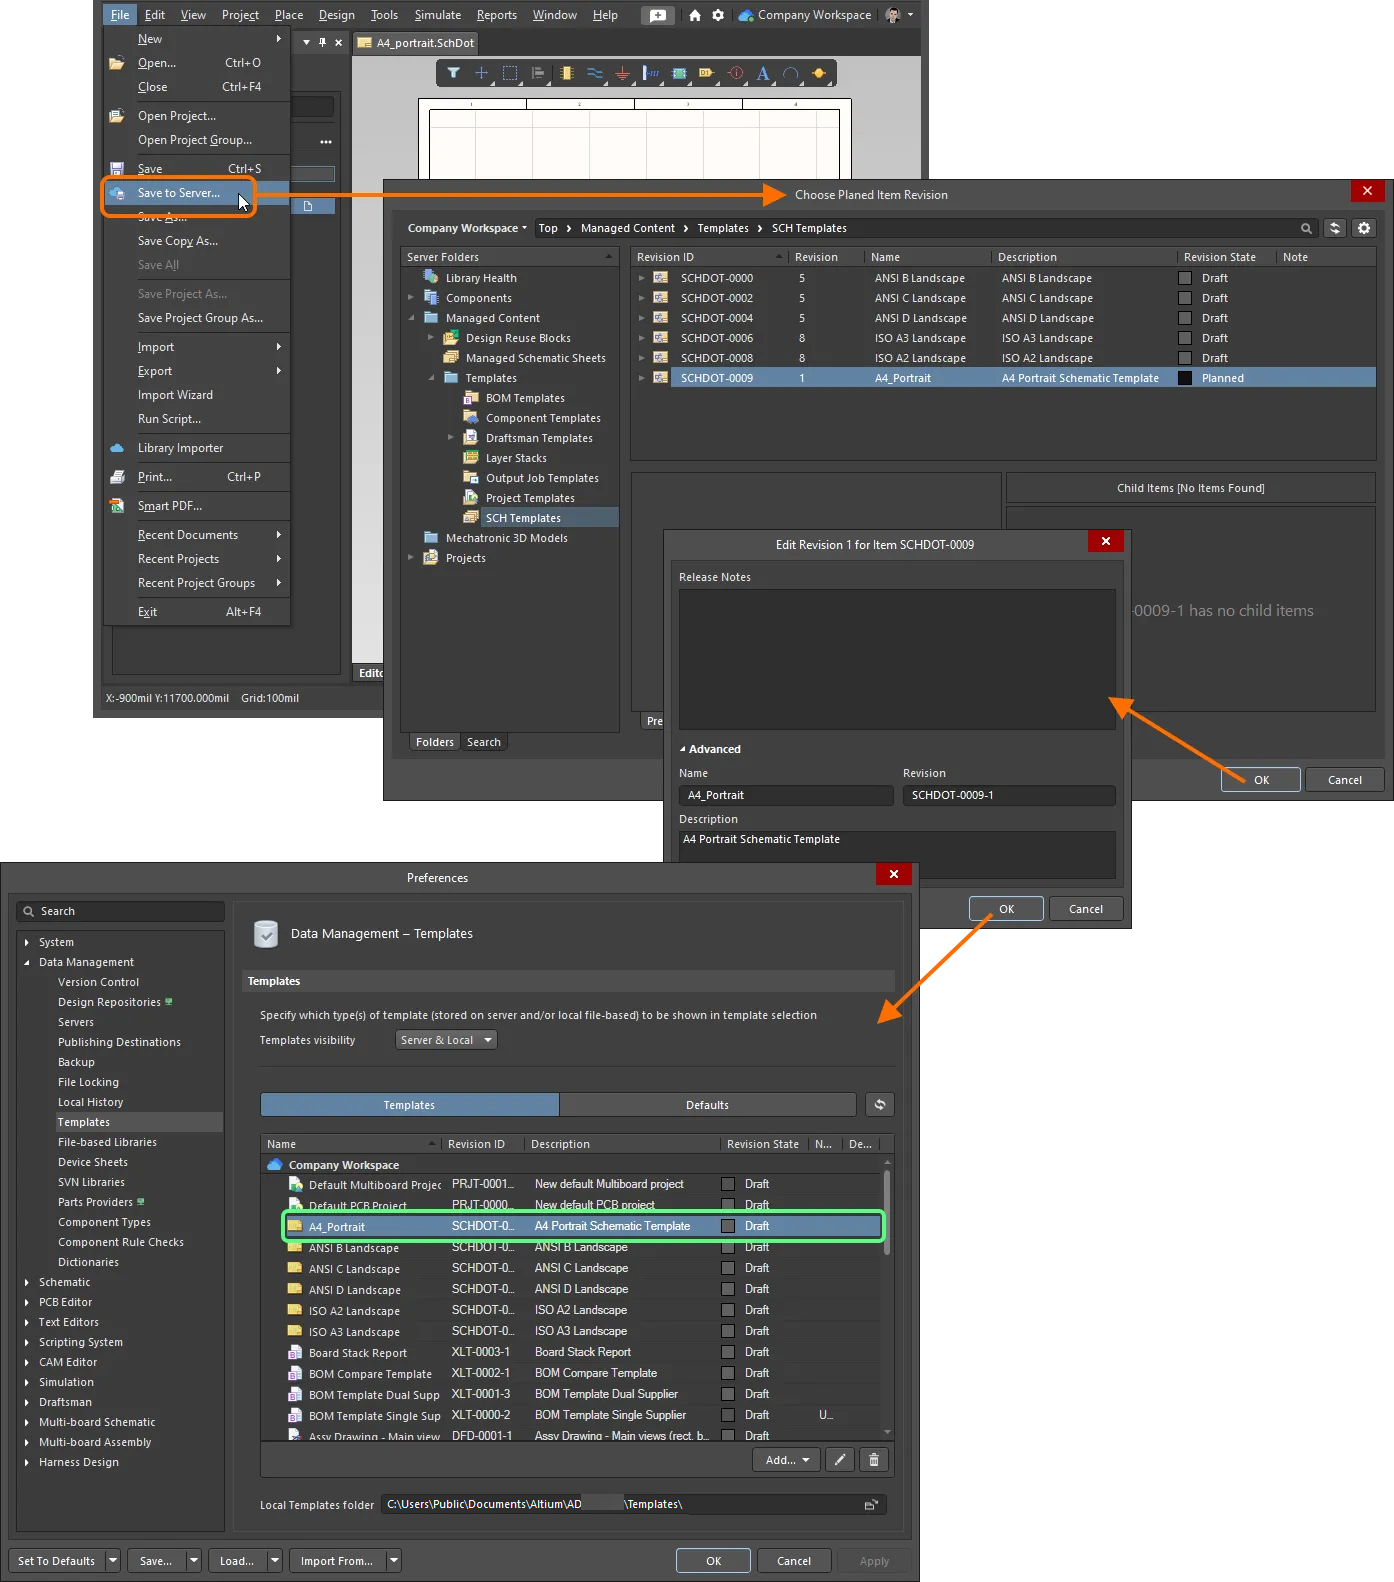Image resolution: width=1394 pixels, height=1582 pixels.
Task: Click refresh icon in Choose Planned Item dialog
Action: (1335, 228)
